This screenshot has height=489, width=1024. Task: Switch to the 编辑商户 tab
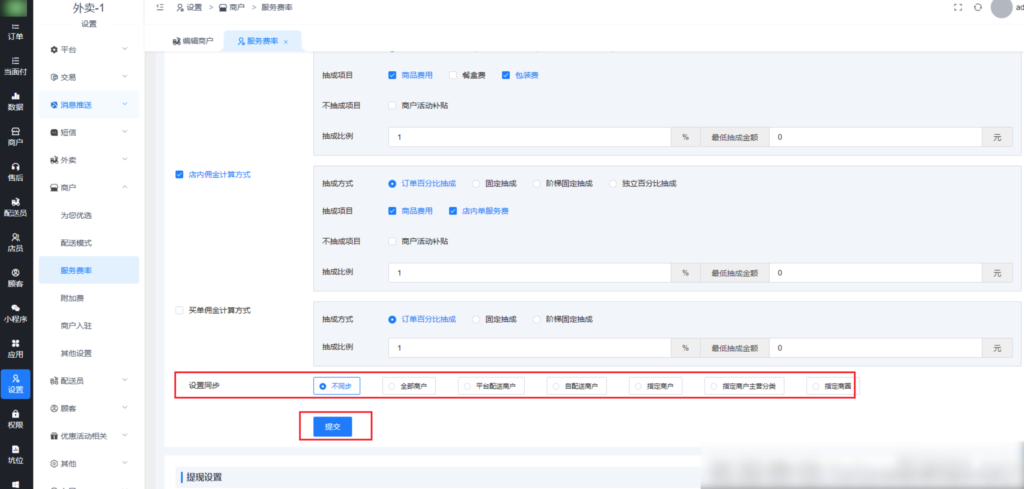(192, 41)
